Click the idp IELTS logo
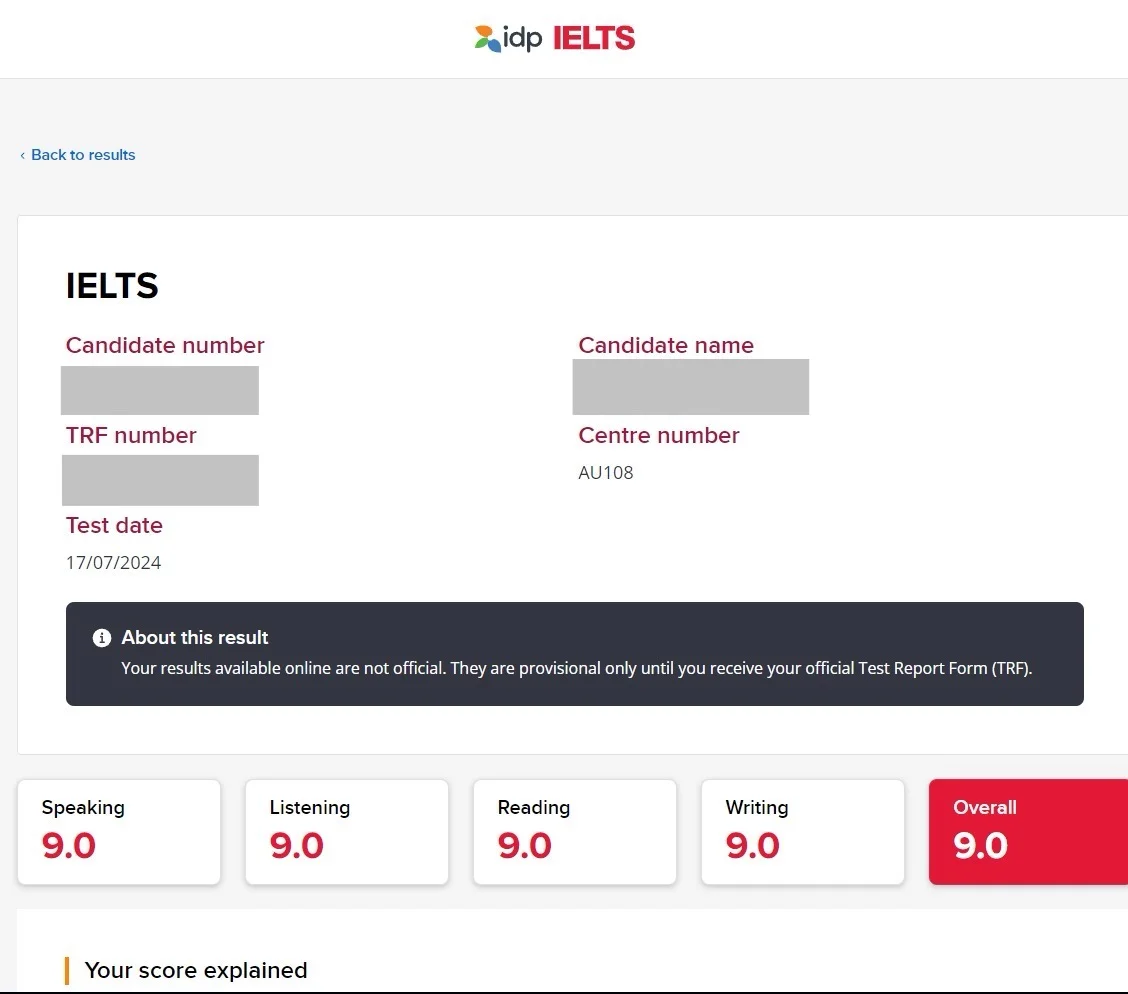 [x=555, y=38]
